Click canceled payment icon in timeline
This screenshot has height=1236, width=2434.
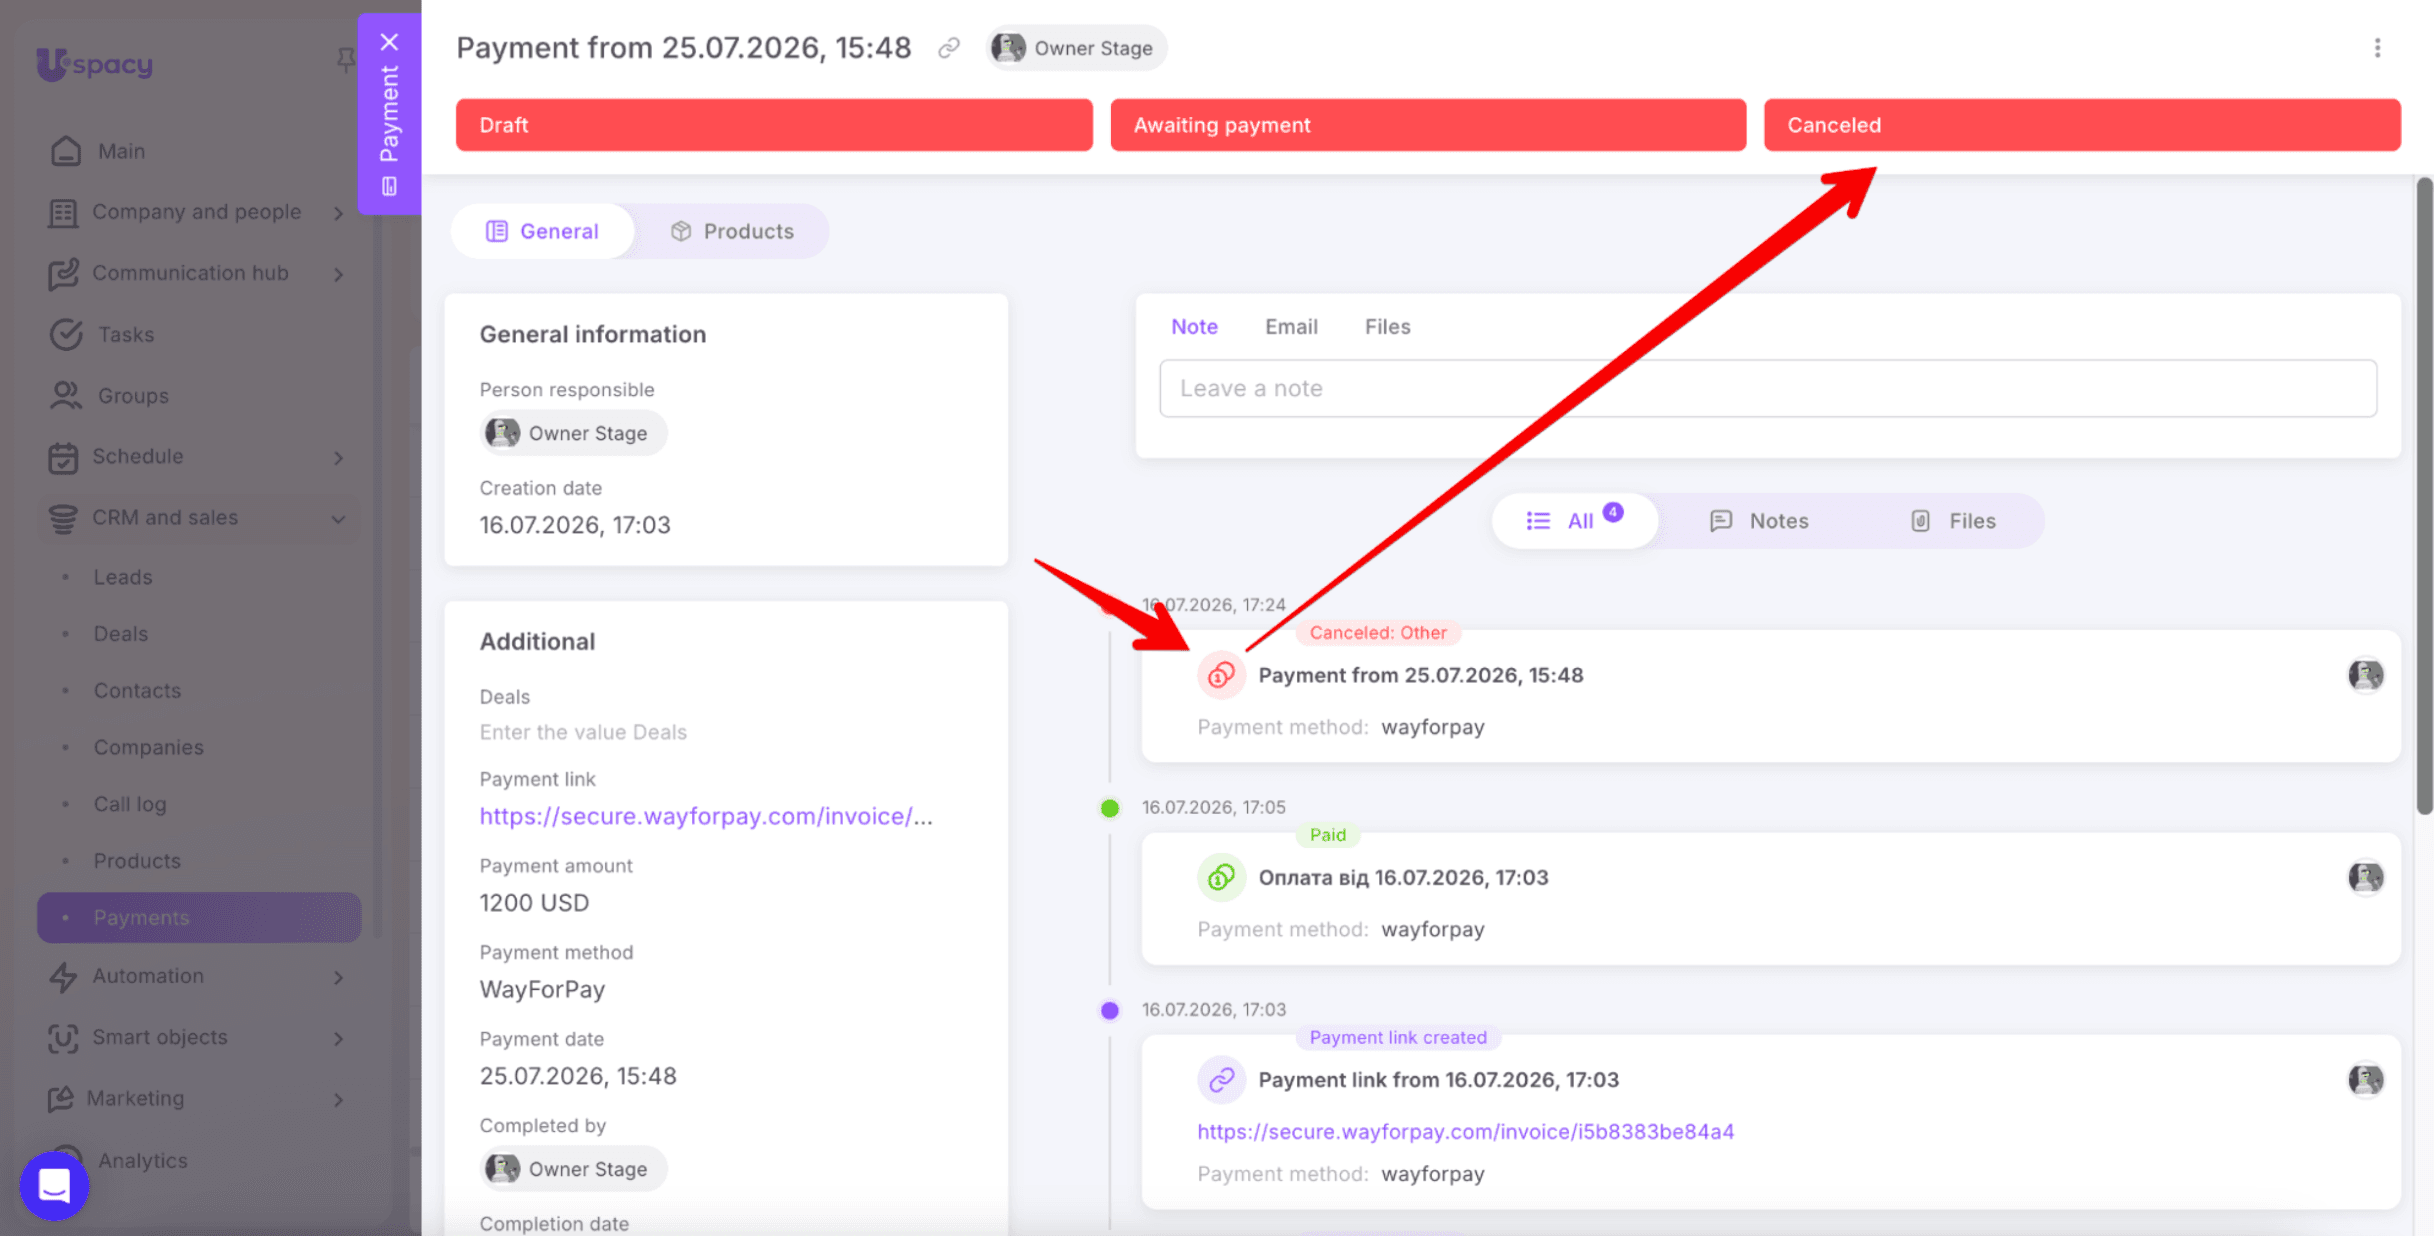point(1221,675)
